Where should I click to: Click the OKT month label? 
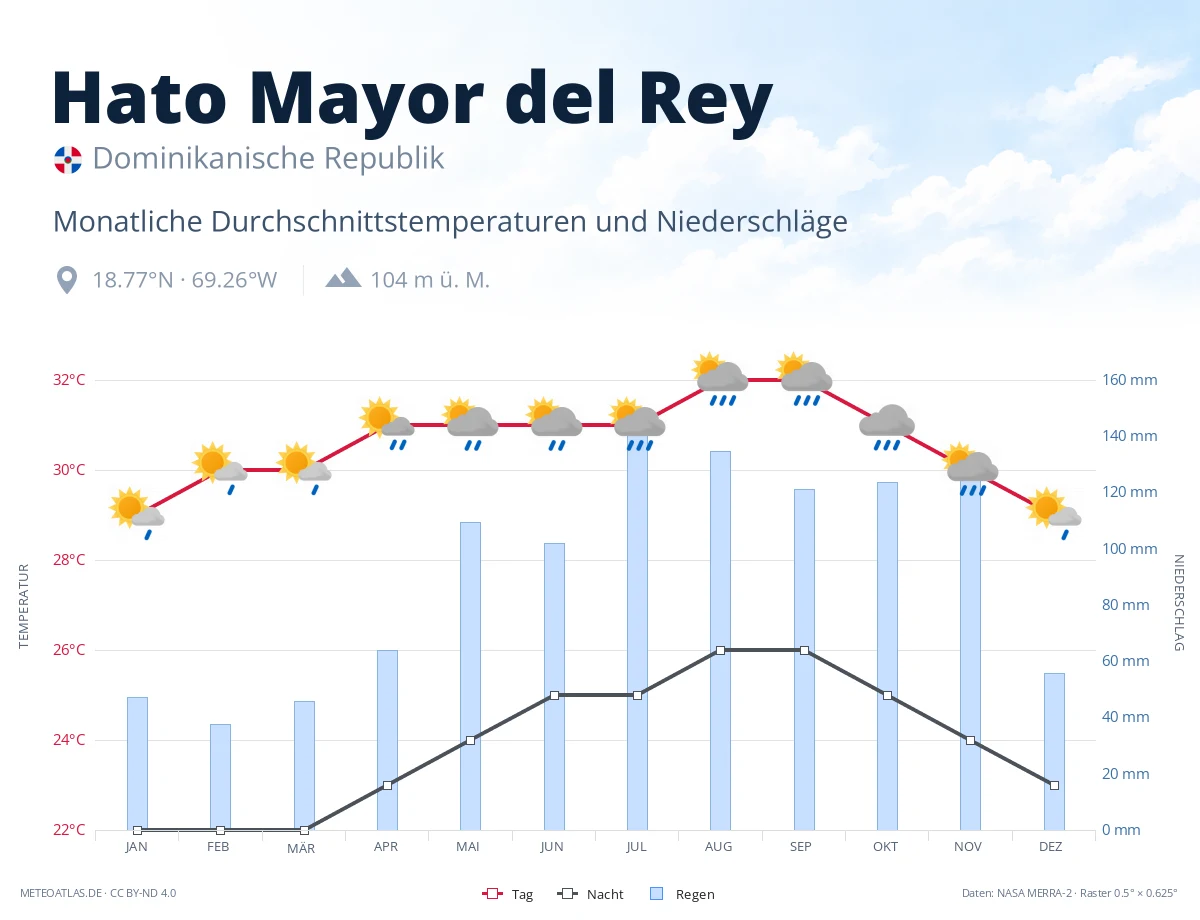[x=885, y=846]
